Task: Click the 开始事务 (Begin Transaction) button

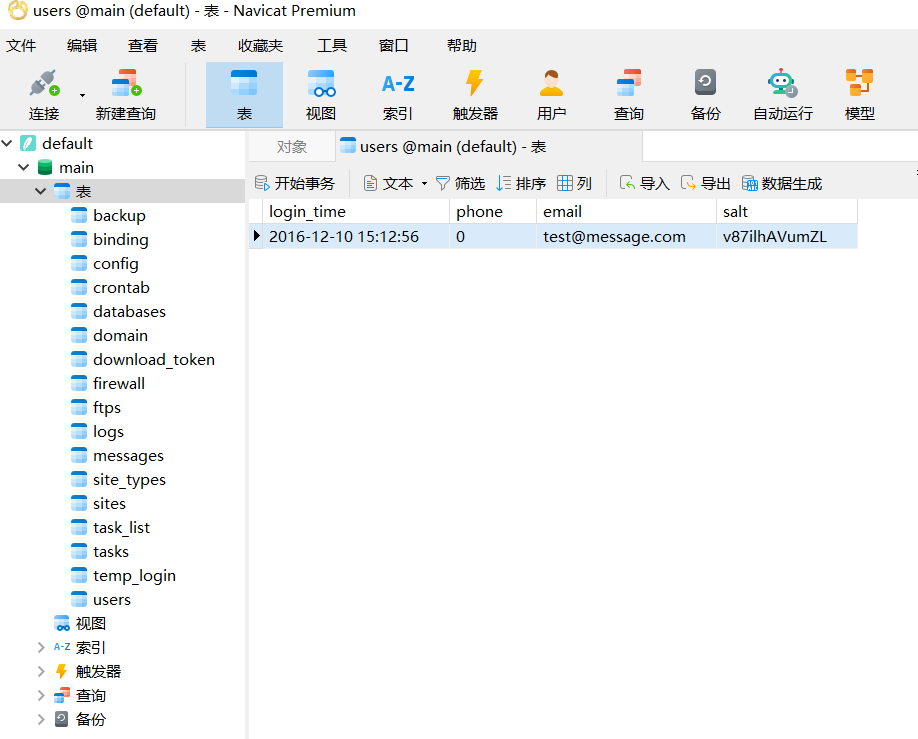Action: 295,184
